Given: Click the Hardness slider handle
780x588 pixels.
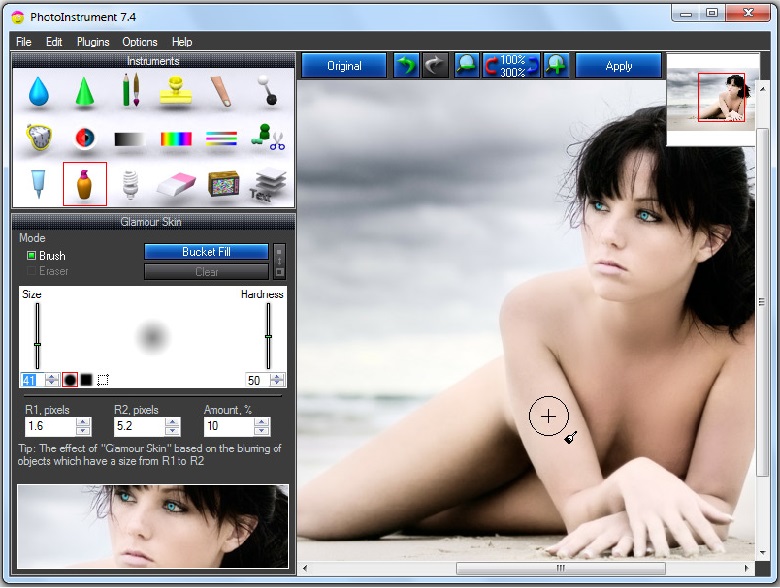Looking at the screenshot, I should [268, 337].
